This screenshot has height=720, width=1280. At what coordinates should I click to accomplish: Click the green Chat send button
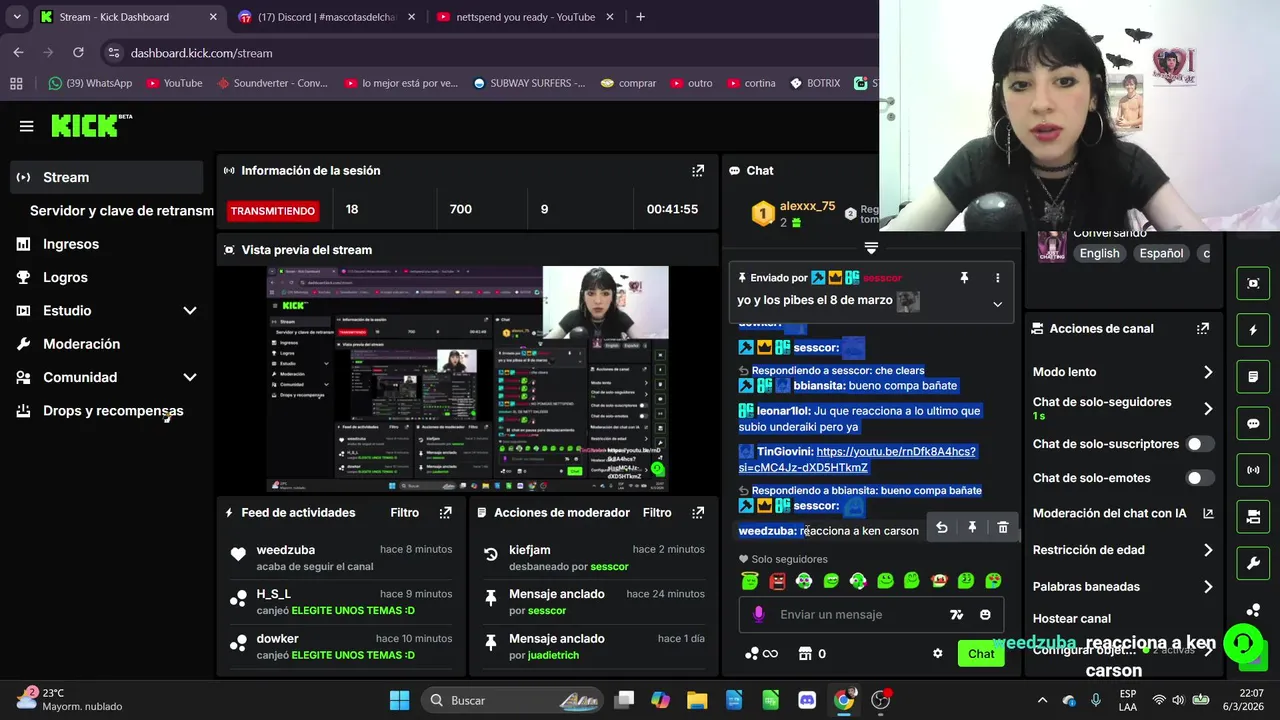point(980,654)
